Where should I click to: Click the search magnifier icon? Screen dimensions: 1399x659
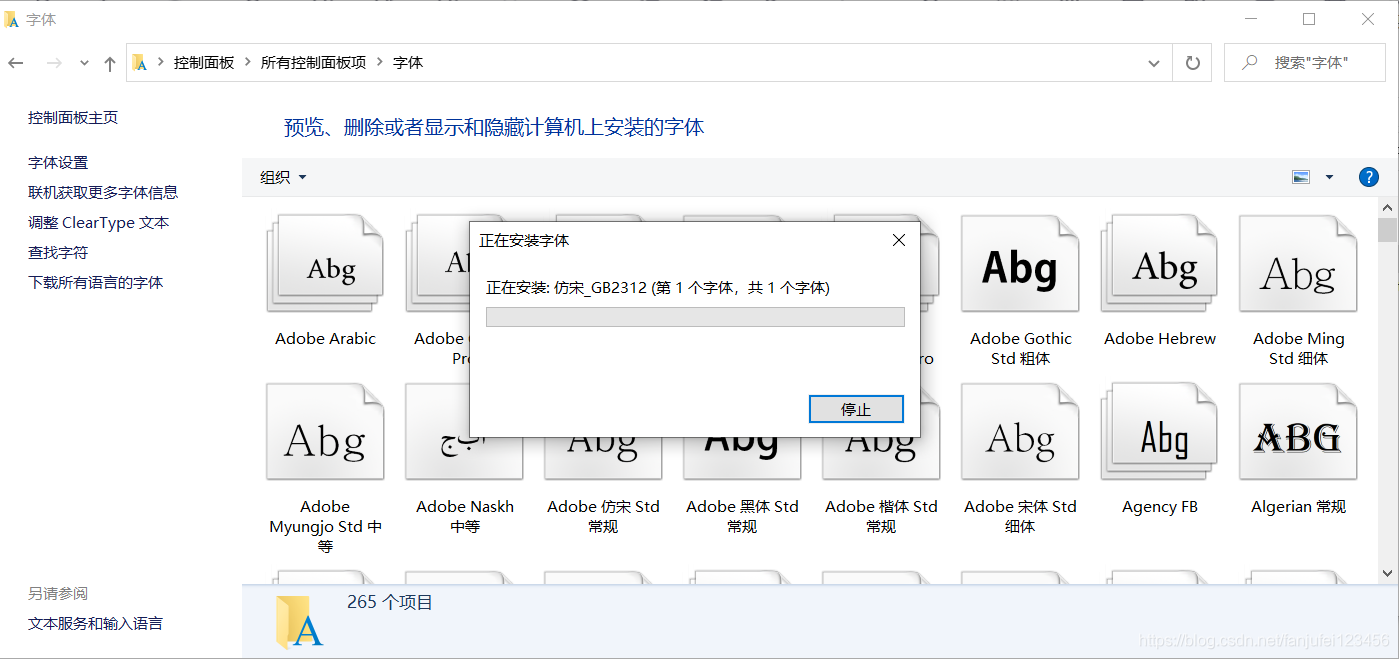click(1250, 62)
